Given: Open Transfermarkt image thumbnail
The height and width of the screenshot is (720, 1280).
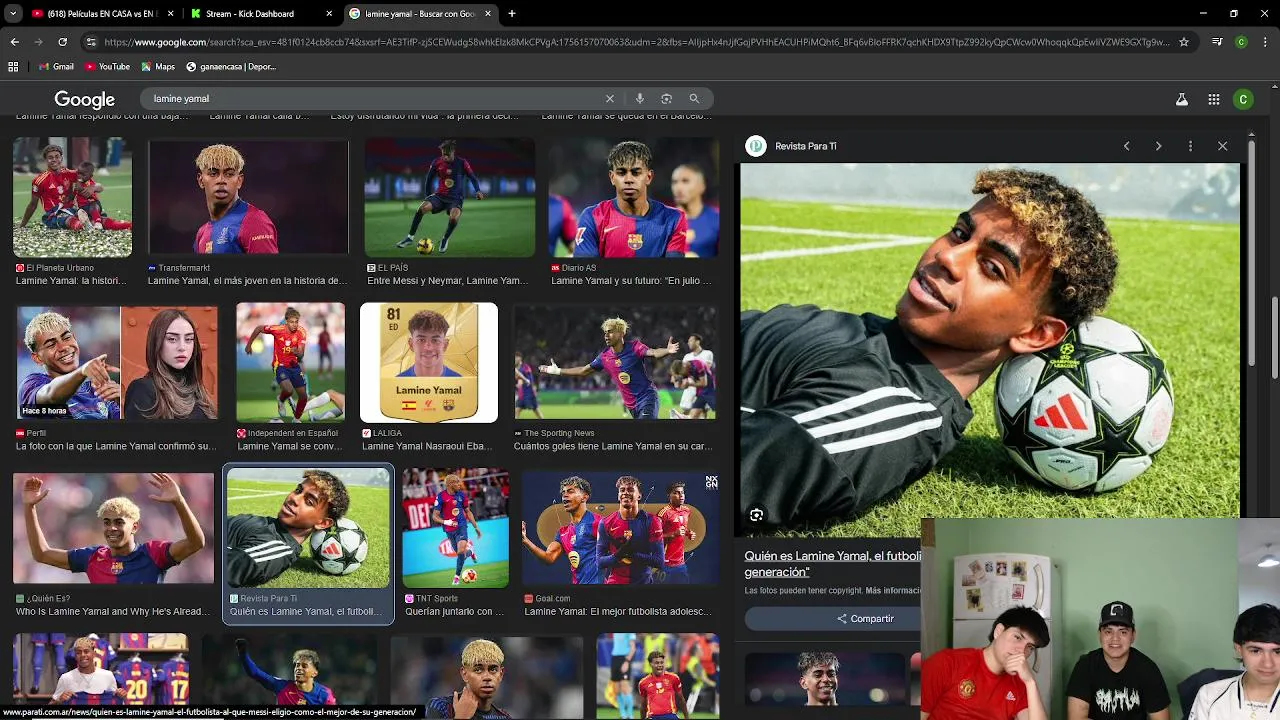Looking at the screenshot, I should click(248, 198).
